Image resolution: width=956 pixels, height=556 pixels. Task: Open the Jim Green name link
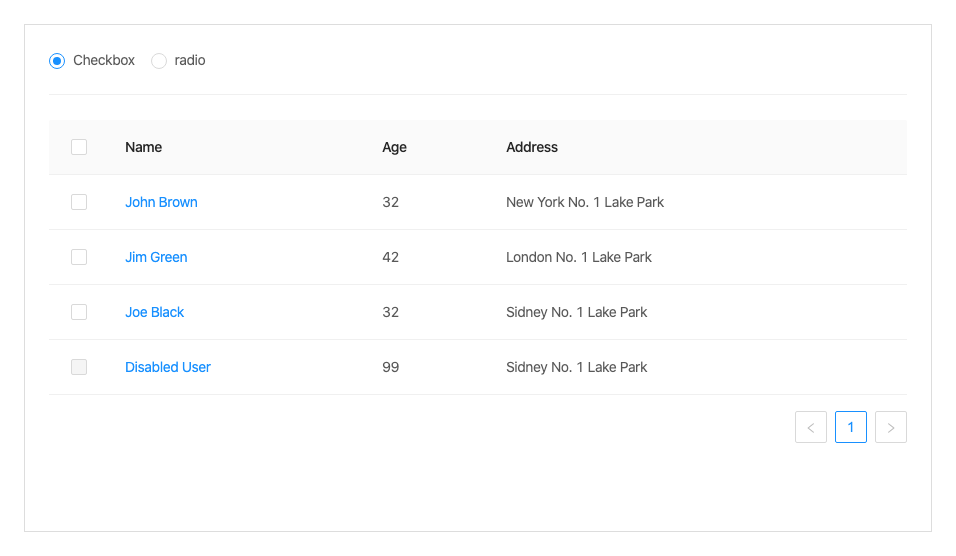156,257
